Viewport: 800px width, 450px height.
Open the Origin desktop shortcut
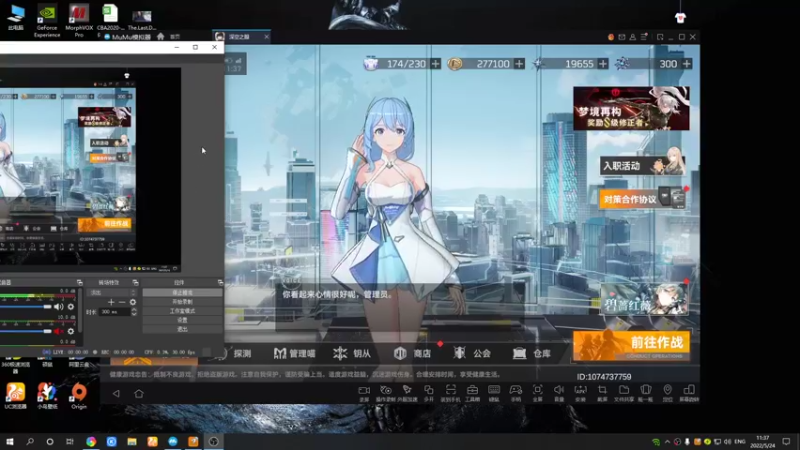[x=79, y=395]
